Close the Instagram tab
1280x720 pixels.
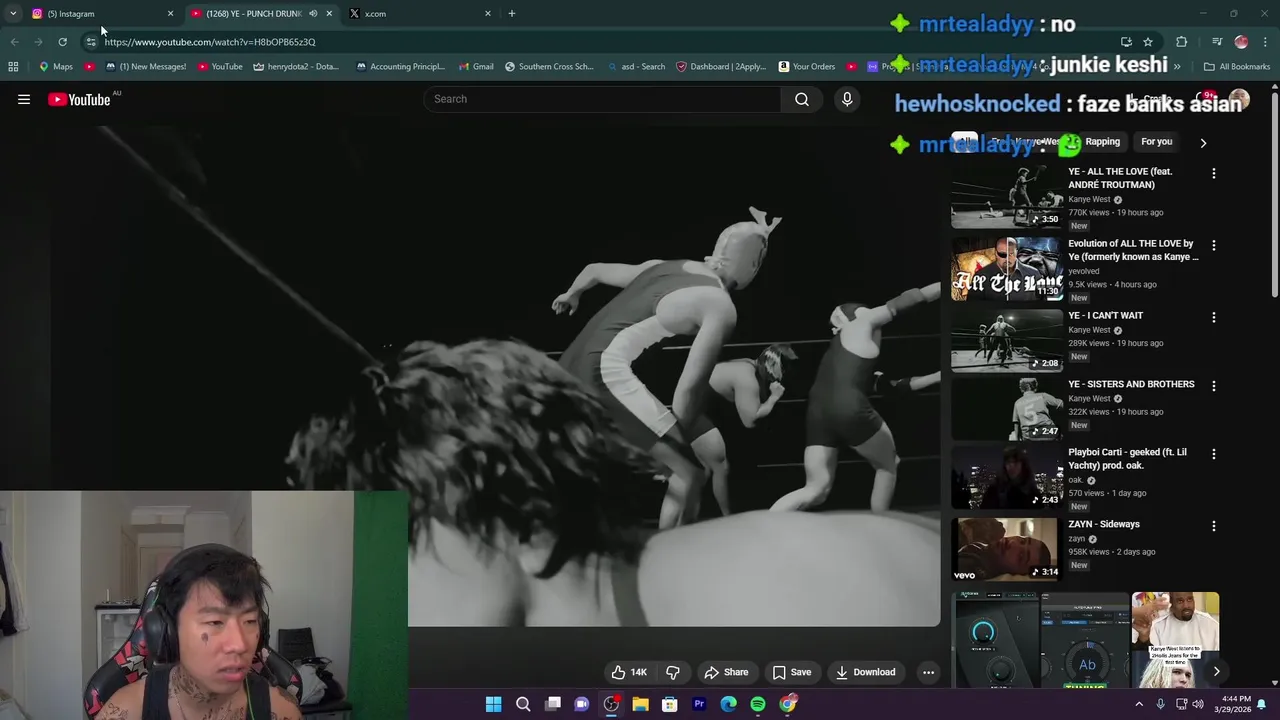pyautogui.click(x=170, y=14)
